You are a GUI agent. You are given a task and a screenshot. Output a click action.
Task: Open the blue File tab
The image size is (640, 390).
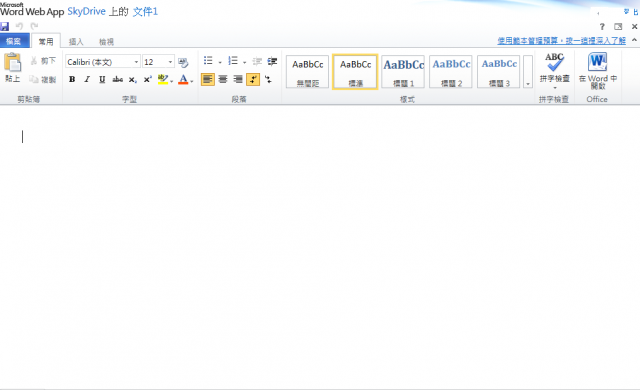point(14,41)
